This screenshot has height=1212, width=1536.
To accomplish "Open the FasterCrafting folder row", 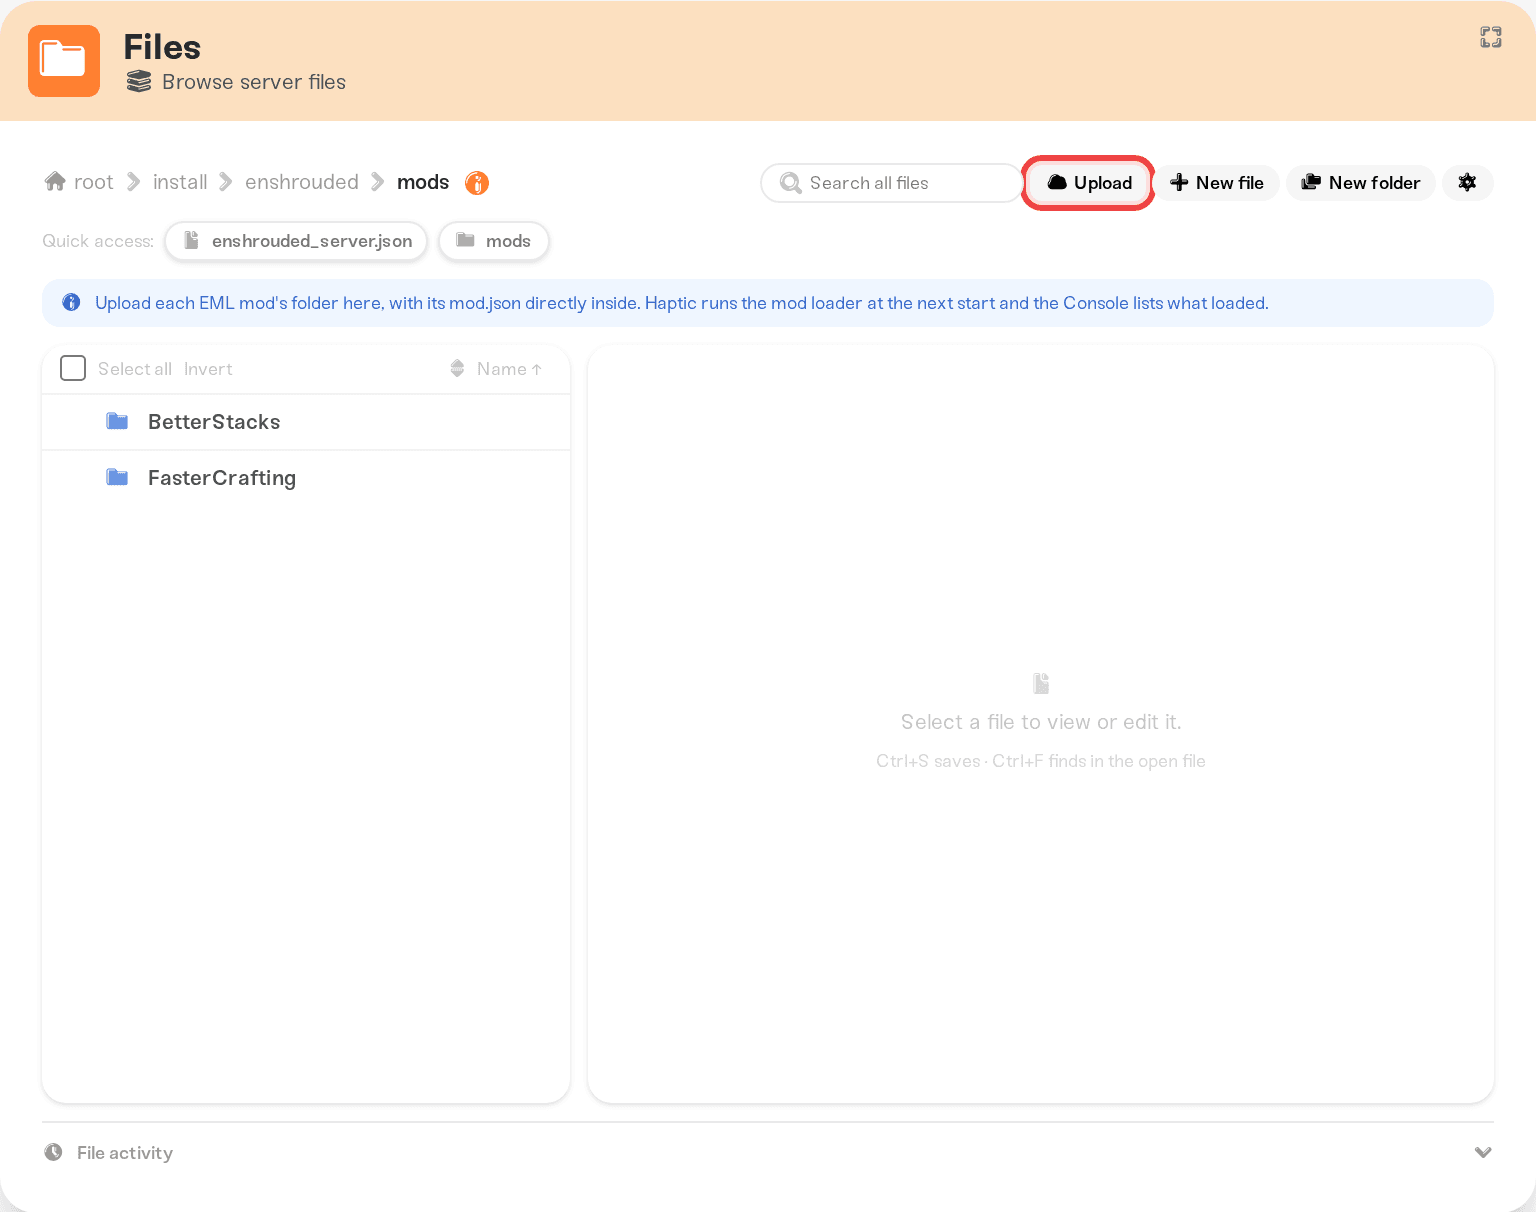I will [x=306, y=478].
